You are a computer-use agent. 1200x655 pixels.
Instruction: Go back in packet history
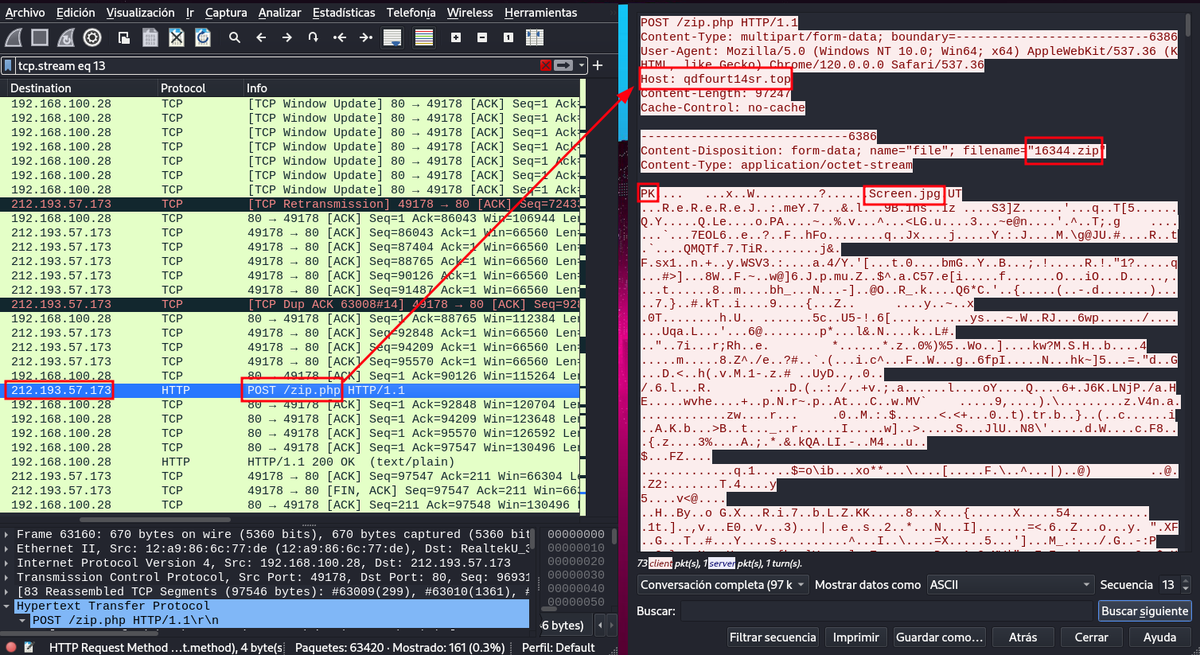coord(261,37)
